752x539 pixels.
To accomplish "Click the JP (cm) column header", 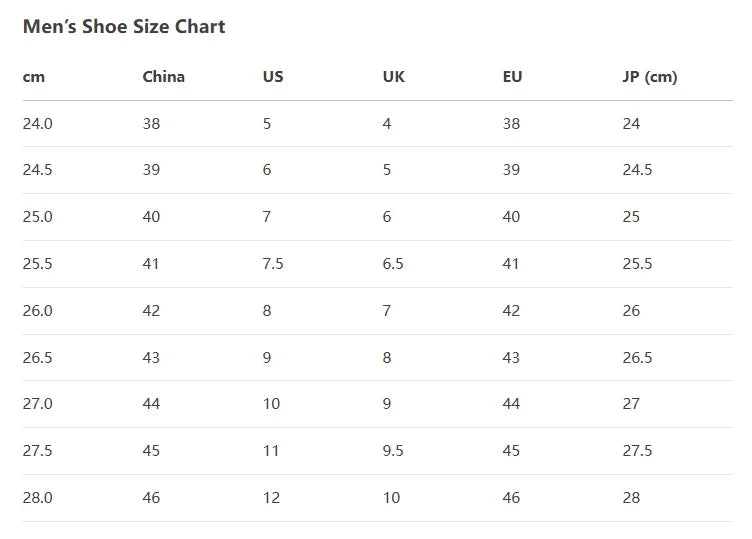I will click(650, 77).
